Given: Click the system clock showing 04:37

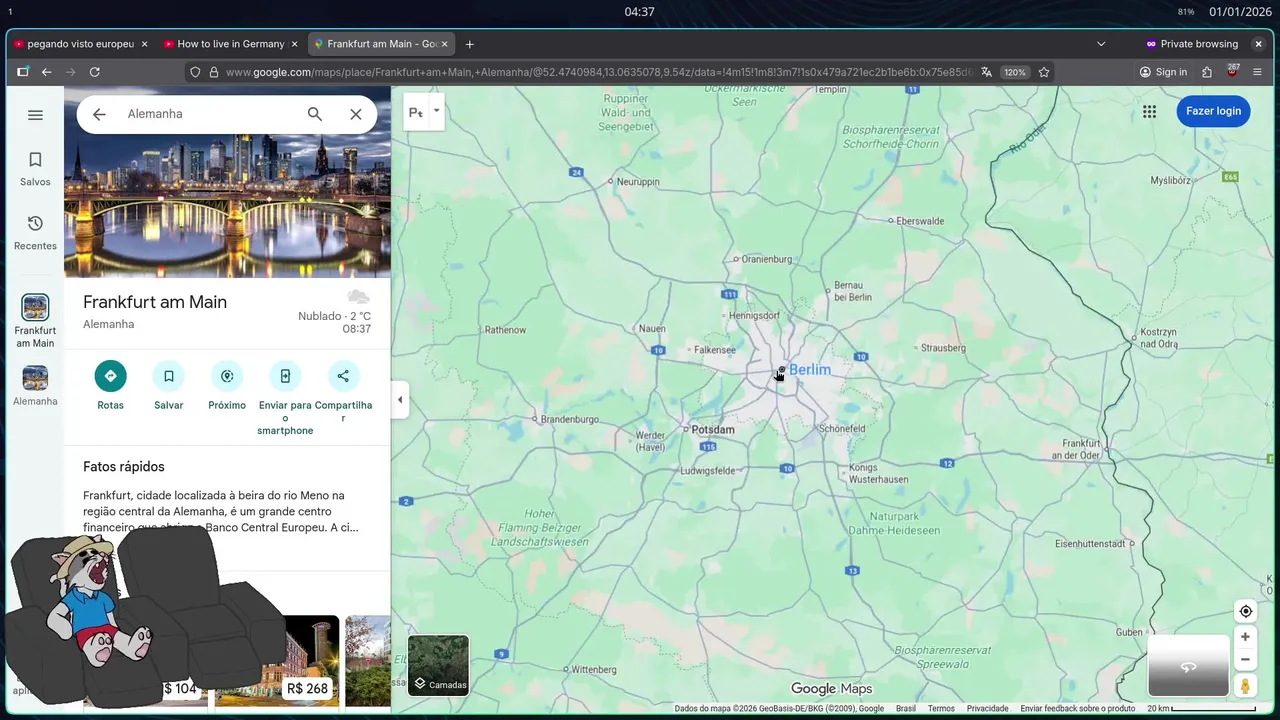Looking at the screenshot, I should tap(639, 12).
